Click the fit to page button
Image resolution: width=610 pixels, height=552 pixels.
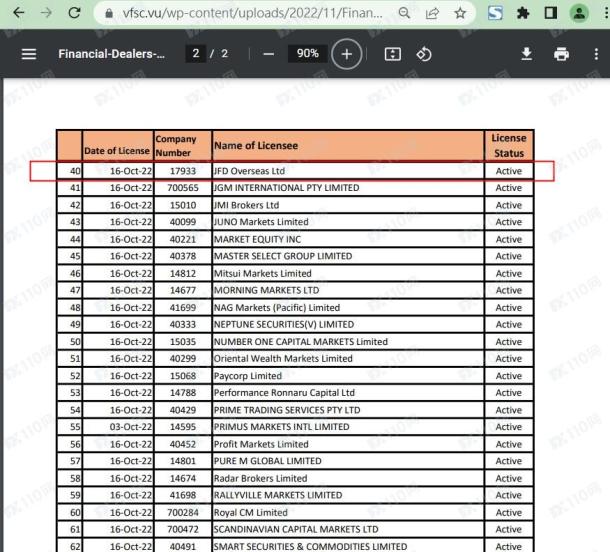(x=393, y=54)
